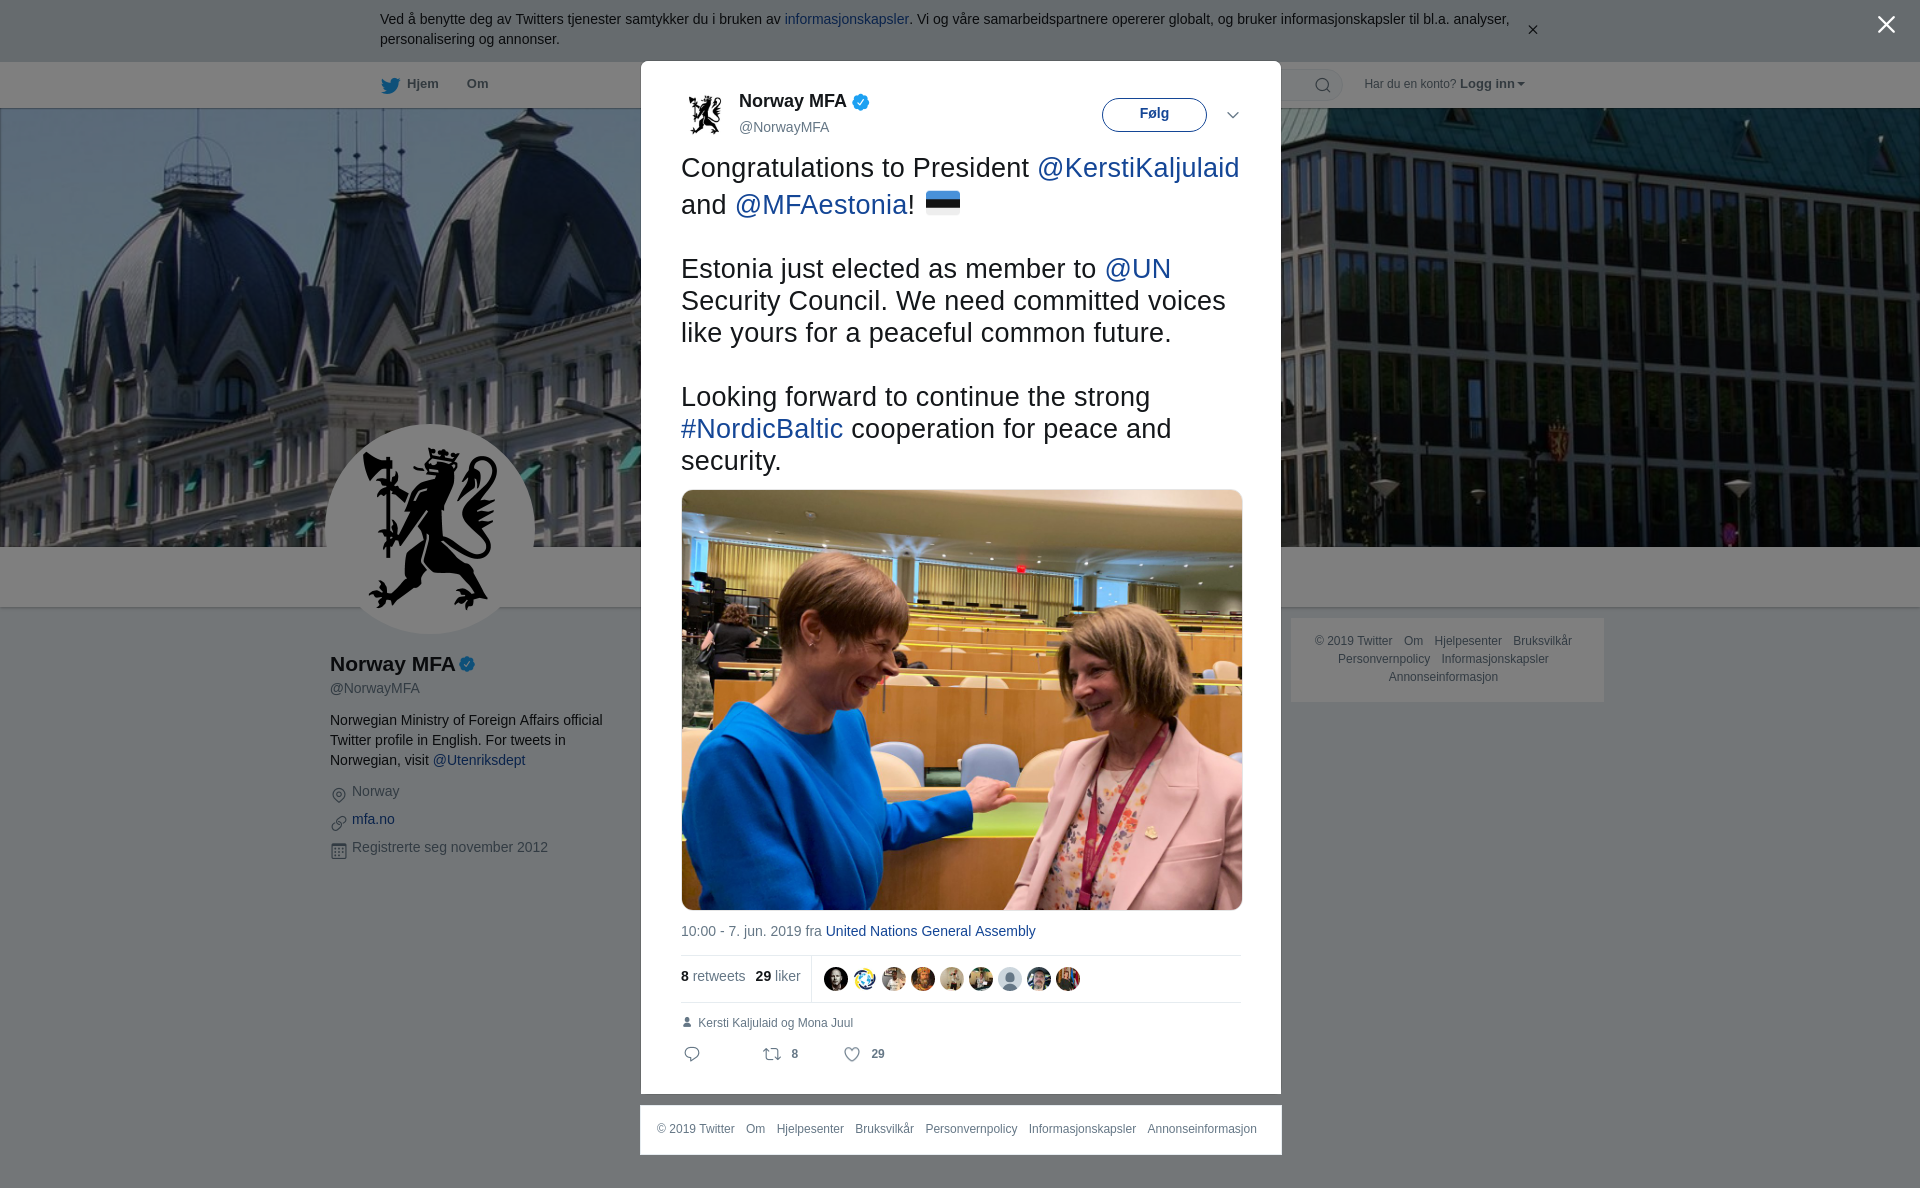
Task: Open the @KerstiKaljulaid mention link
Action: 1138,168
